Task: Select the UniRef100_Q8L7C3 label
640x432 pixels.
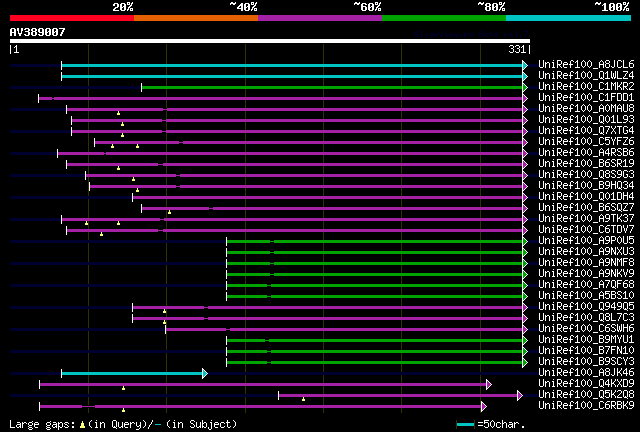Action: pos(586,318)
